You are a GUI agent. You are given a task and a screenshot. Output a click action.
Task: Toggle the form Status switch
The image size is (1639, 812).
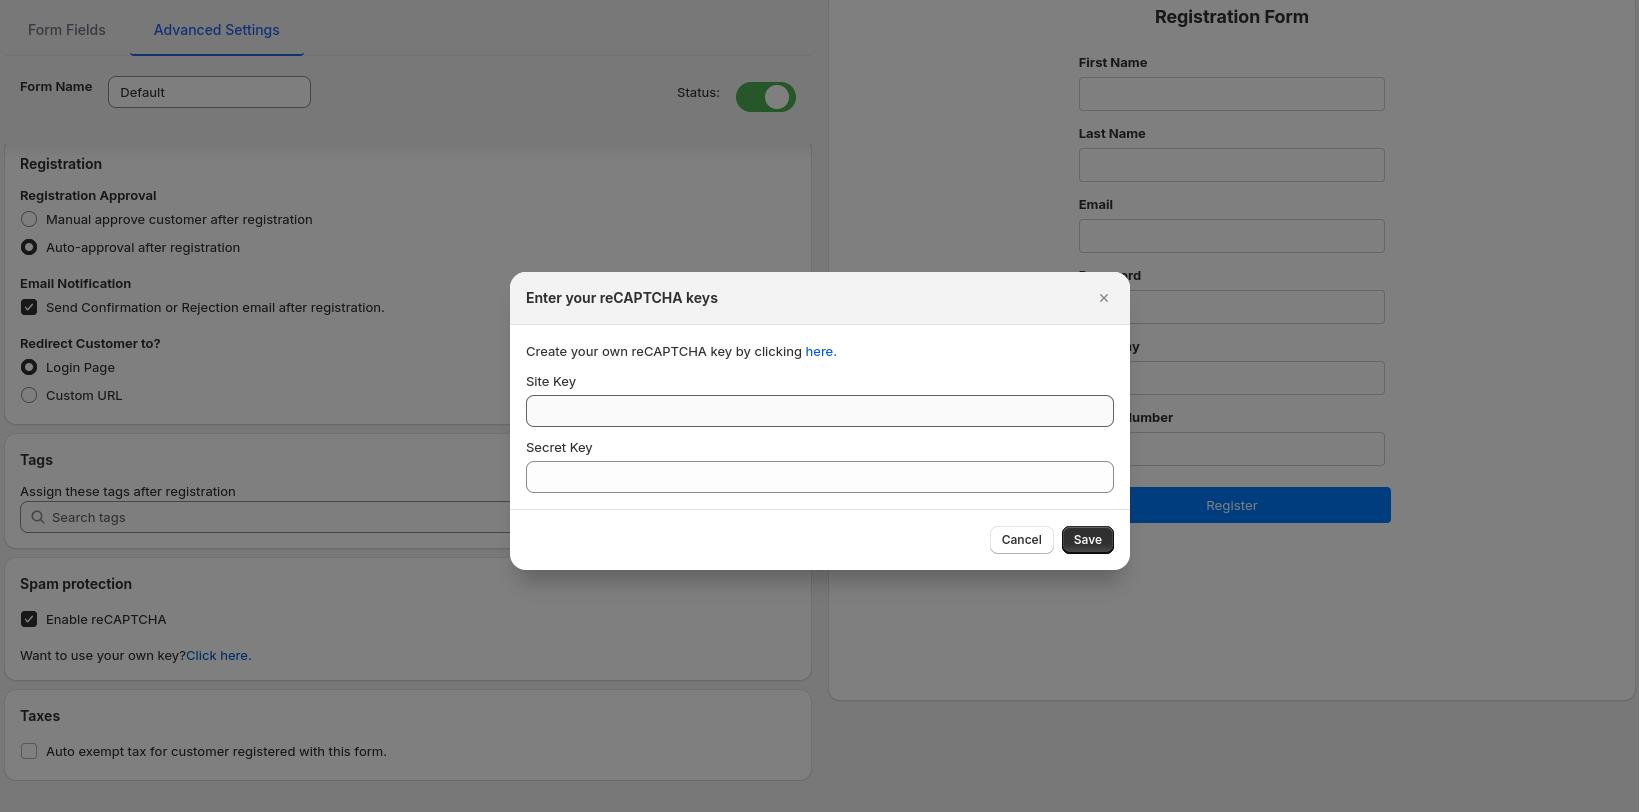coord(766,97)
